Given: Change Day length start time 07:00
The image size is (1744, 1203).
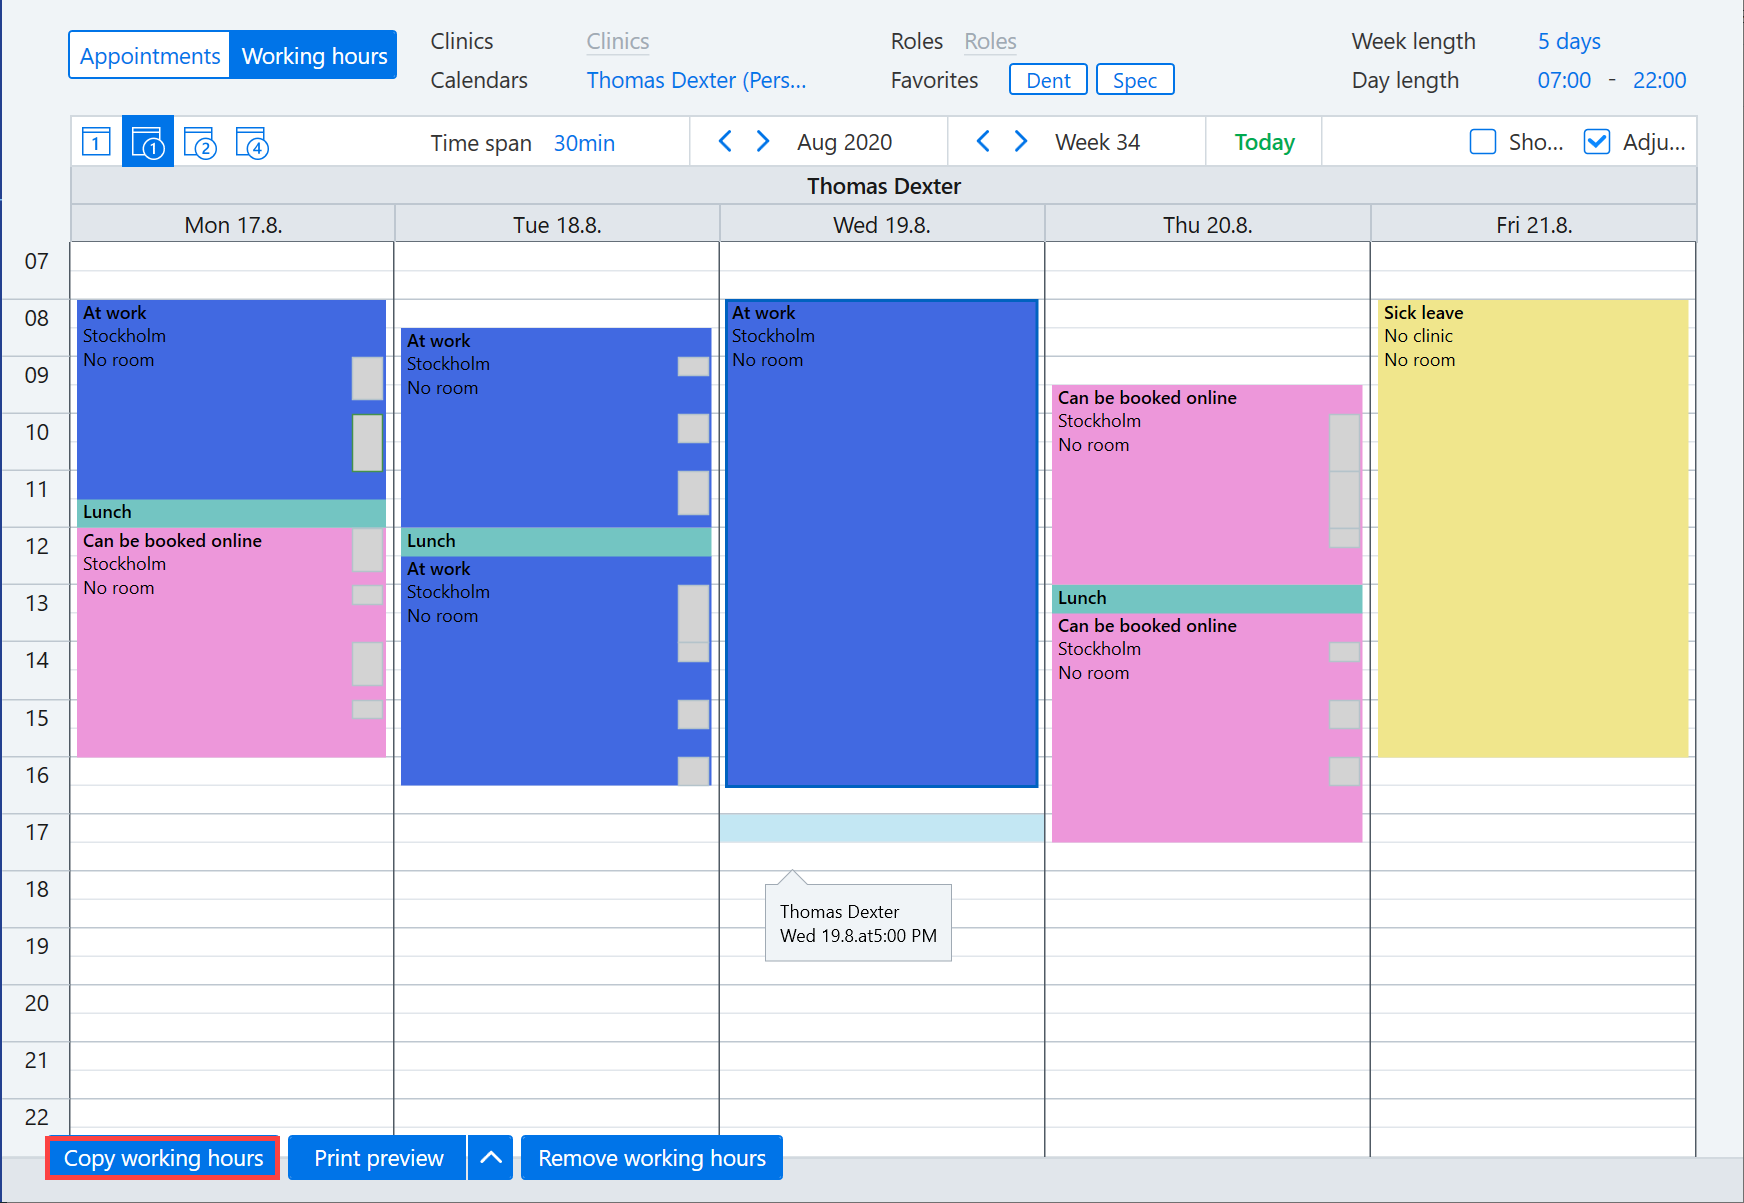Looking at the screenshot, I should click(1564, 80).
